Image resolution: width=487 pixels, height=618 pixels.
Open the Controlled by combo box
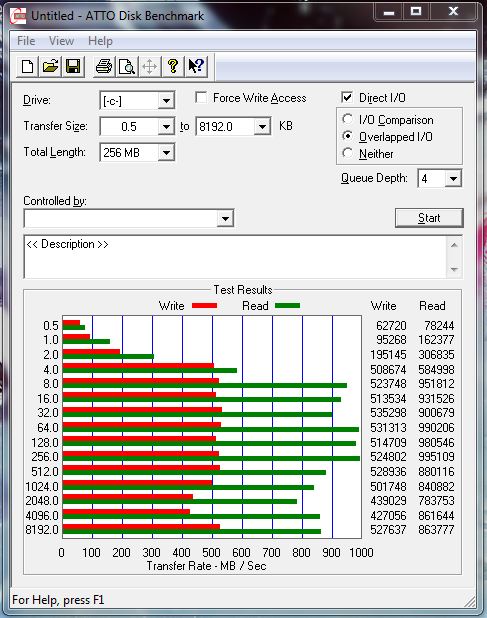[129, 218]
